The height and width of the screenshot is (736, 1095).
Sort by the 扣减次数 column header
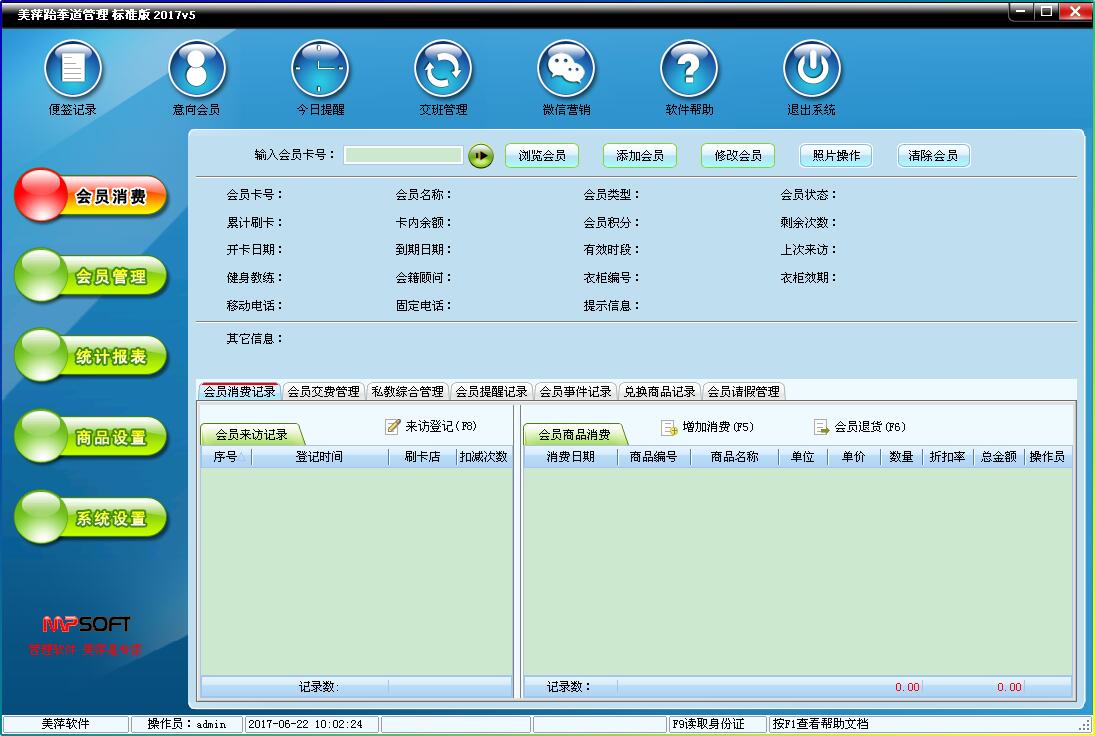(483, 457)
